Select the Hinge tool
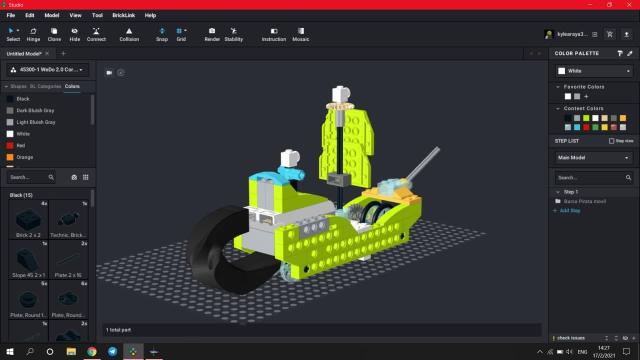 (33, 35)
